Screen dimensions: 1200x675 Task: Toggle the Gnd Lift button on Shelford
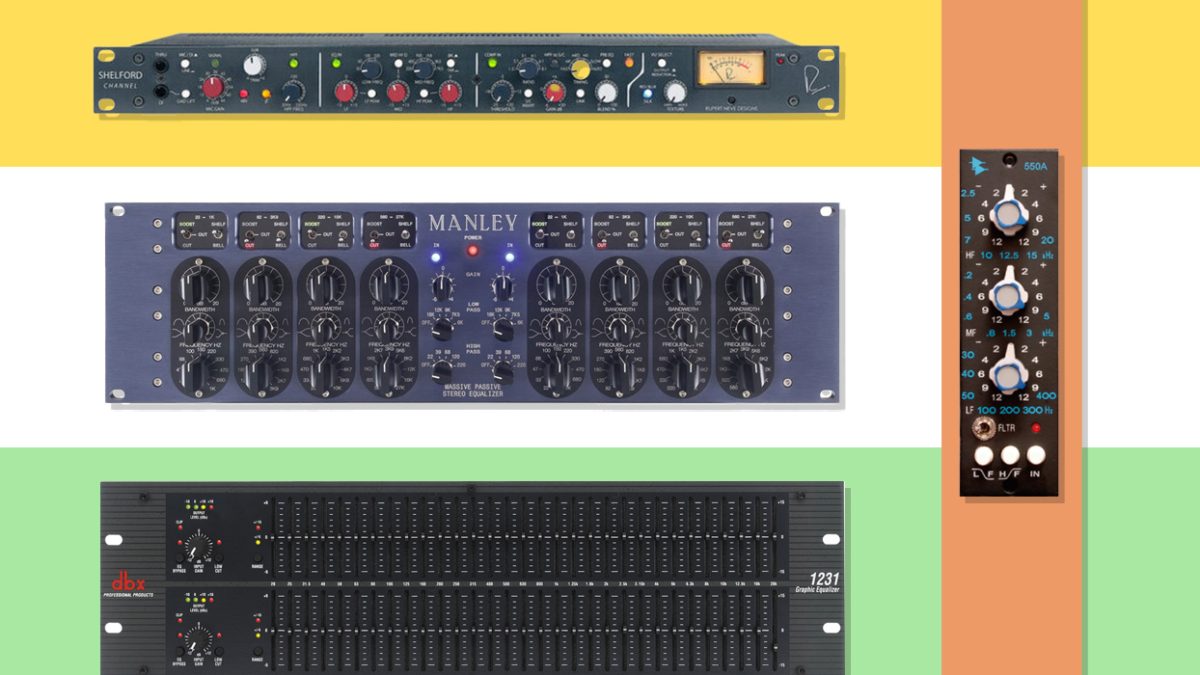click(186, 93)
